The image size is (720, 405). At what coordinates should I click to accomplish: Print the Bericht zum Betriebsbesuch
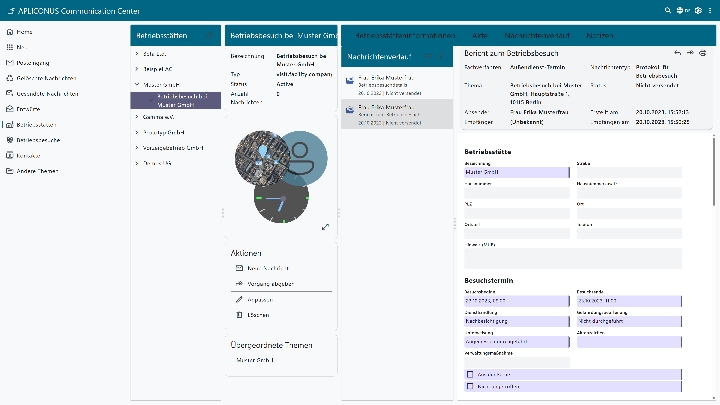(x=703, y=53)
